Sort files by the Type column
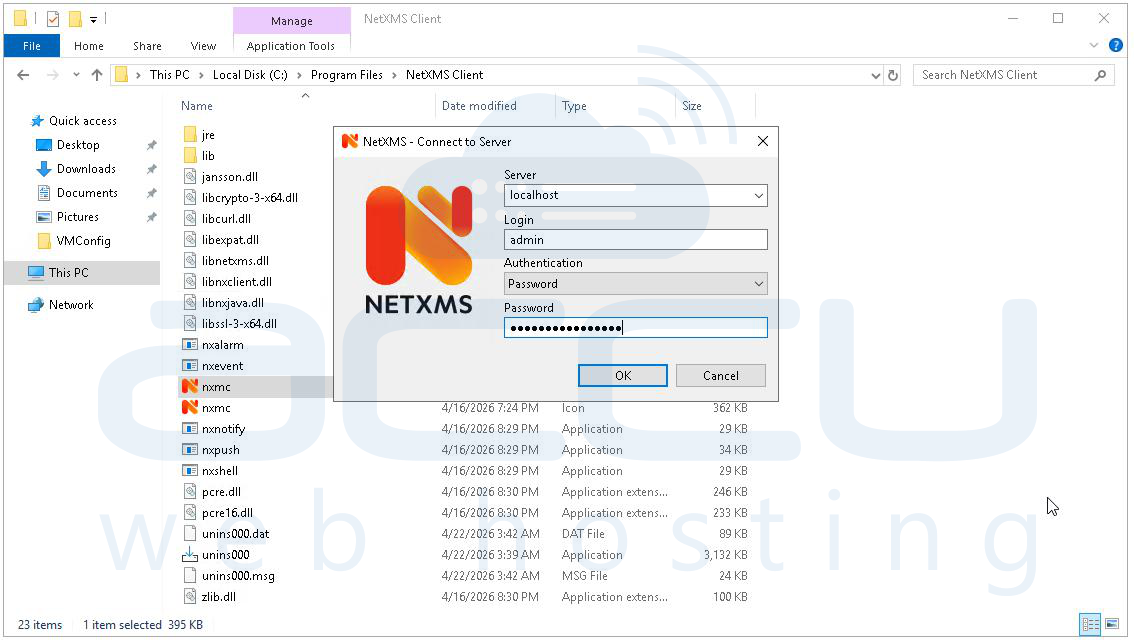The height and width of the screenshot is (640, 1134). [x=574, y=106]
